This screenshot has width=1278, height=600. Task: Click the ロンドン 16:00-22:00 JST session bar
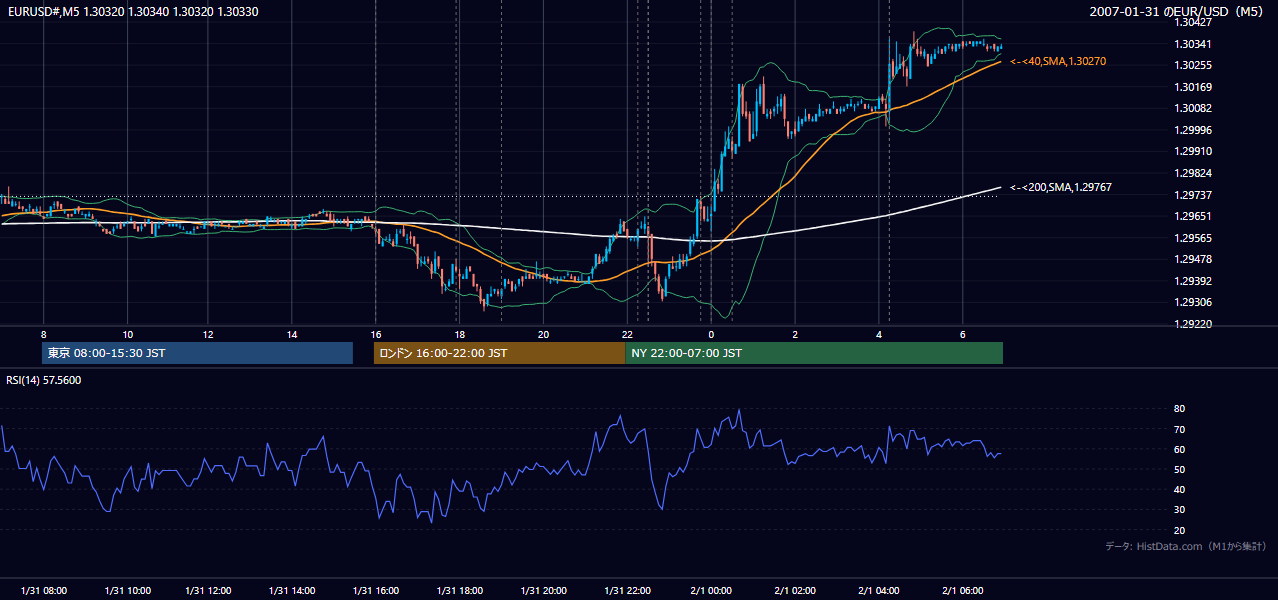tap(499, 353)
